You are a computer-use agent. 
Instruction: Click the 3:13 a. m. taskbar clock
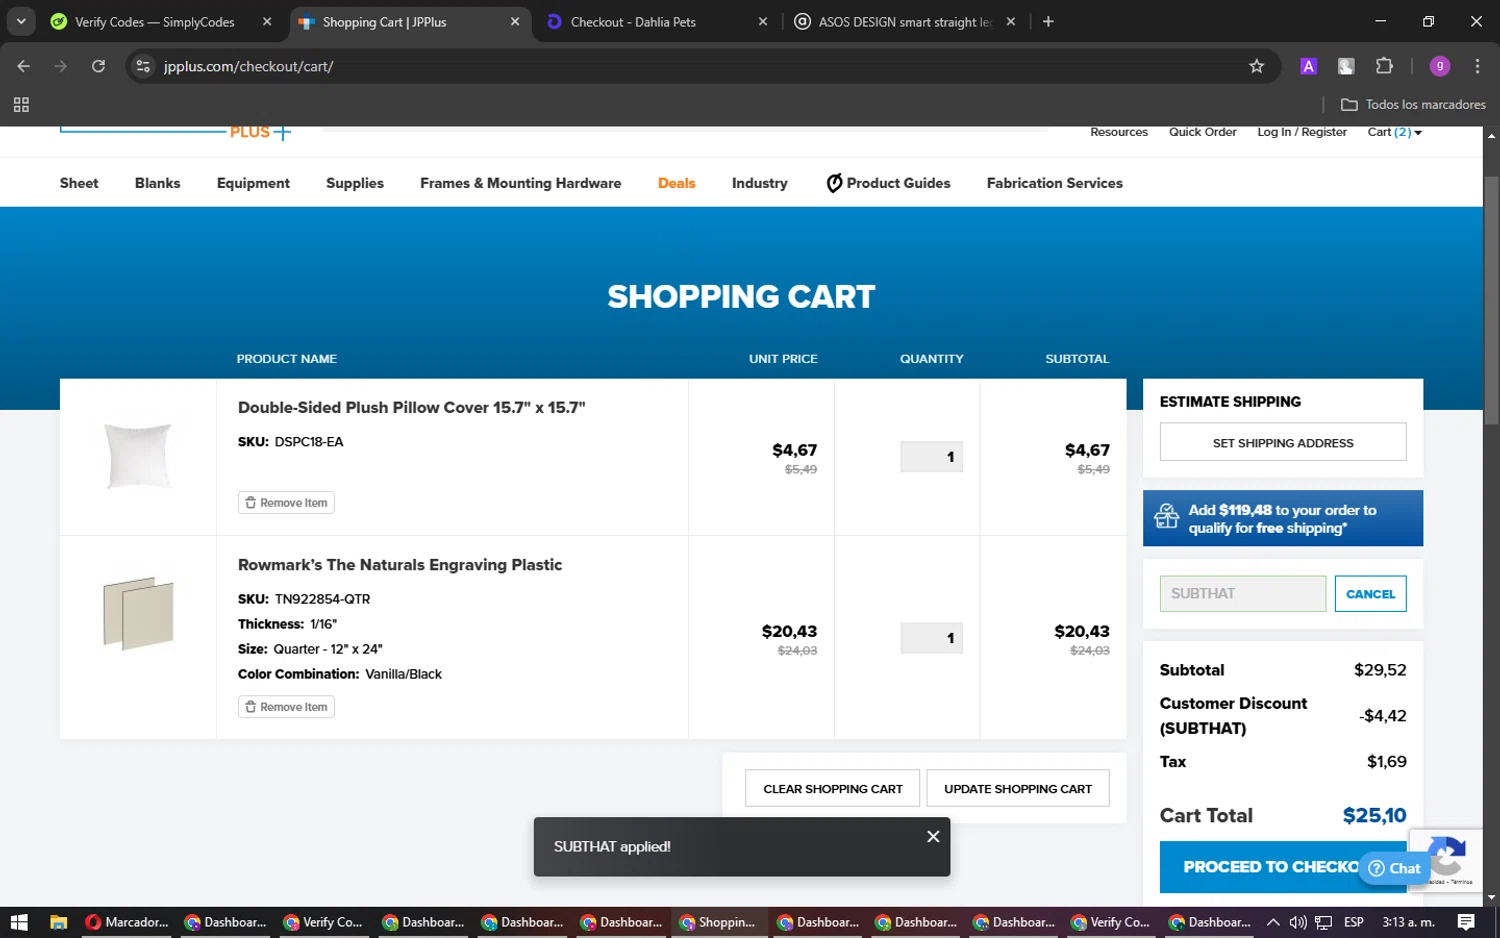tap(1408, 922)
